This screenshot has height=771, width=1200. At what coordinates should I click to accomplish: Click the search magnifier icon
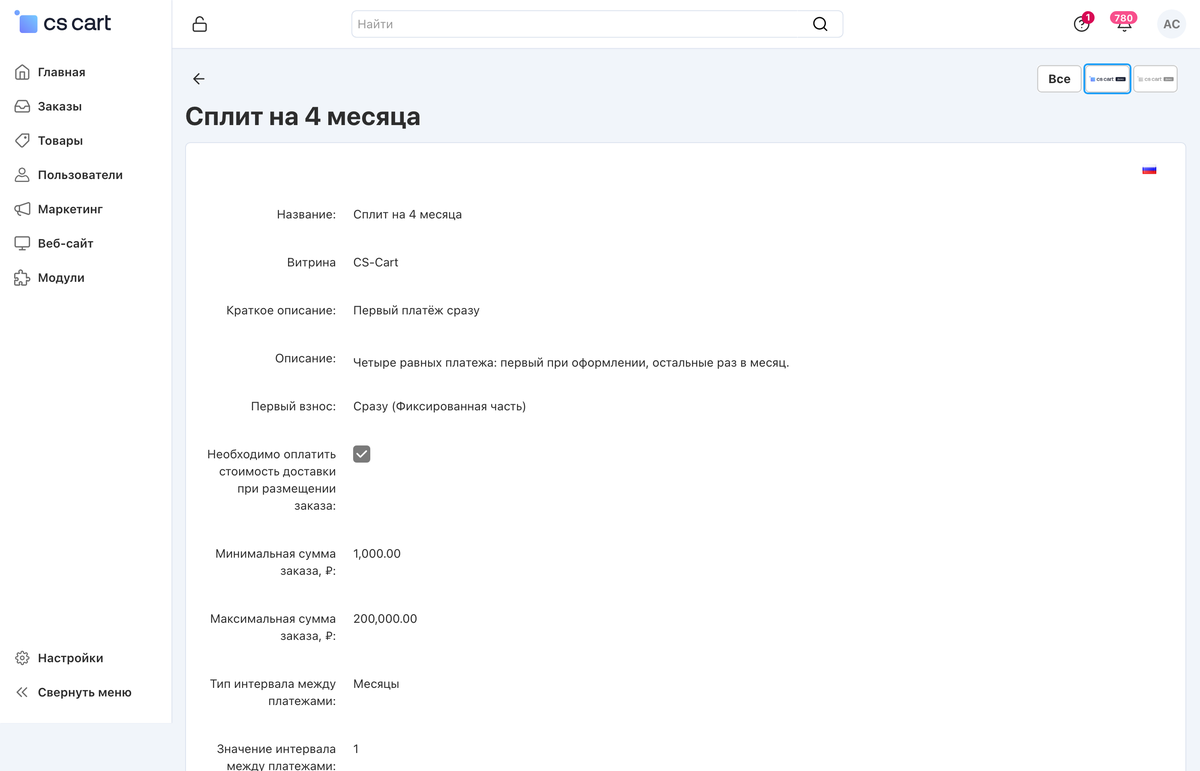tap(820, 24)
